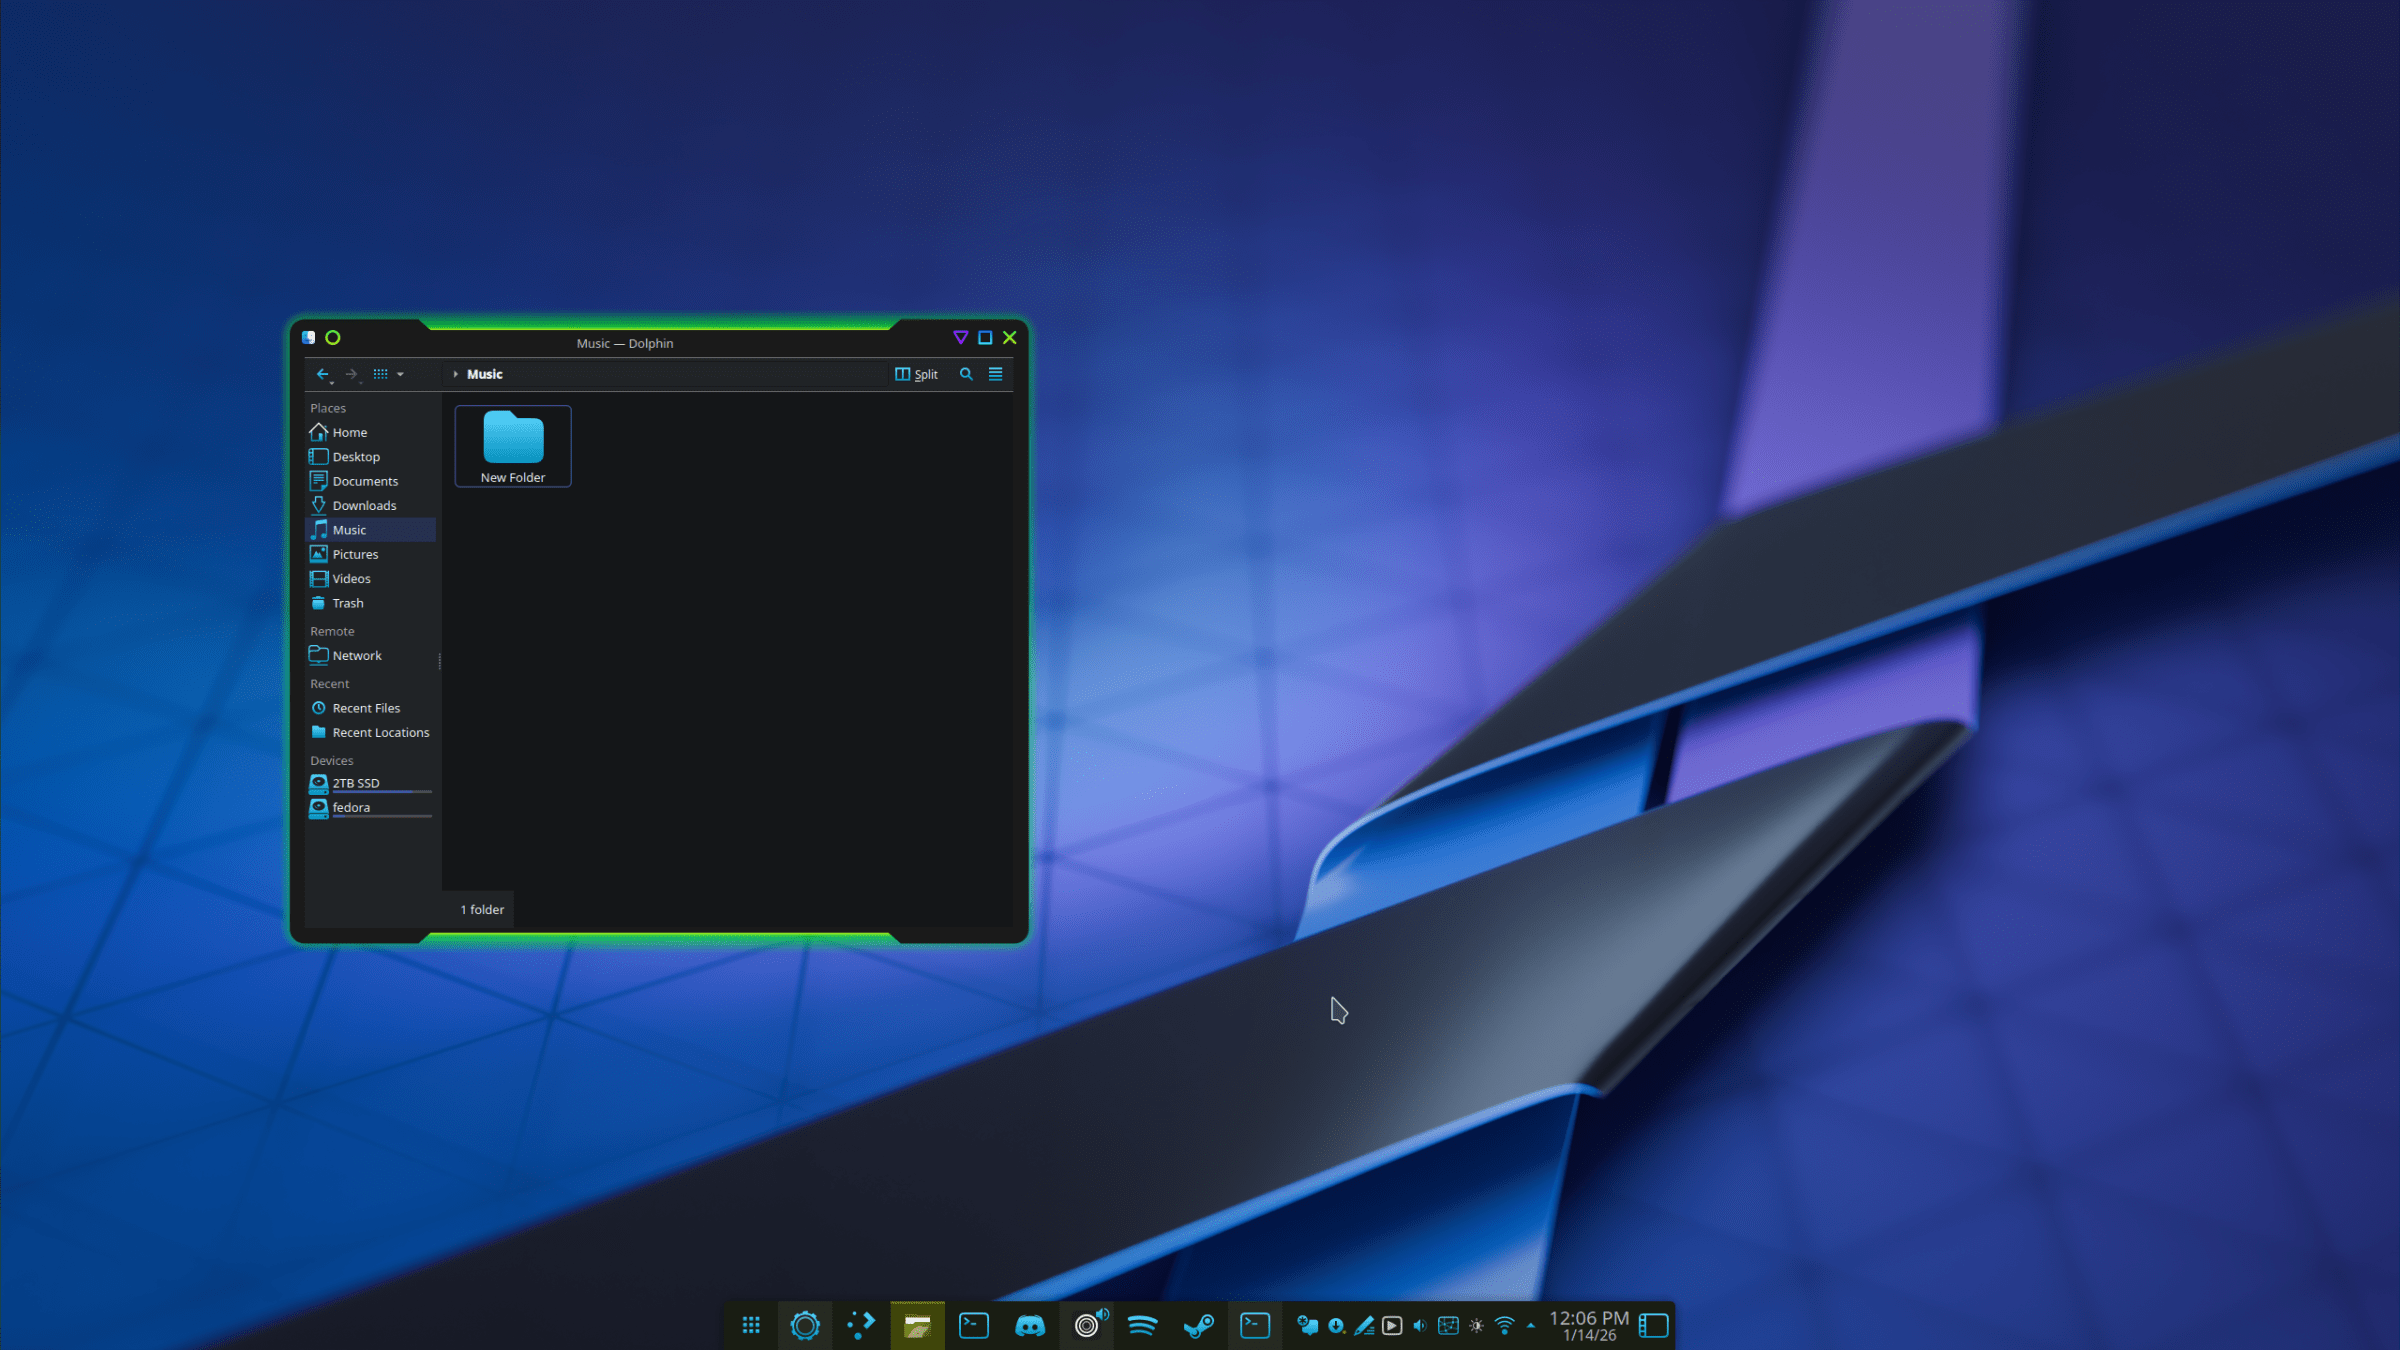
Task: Select Downloads in the Places panel
Action: [x=364, y=506]
